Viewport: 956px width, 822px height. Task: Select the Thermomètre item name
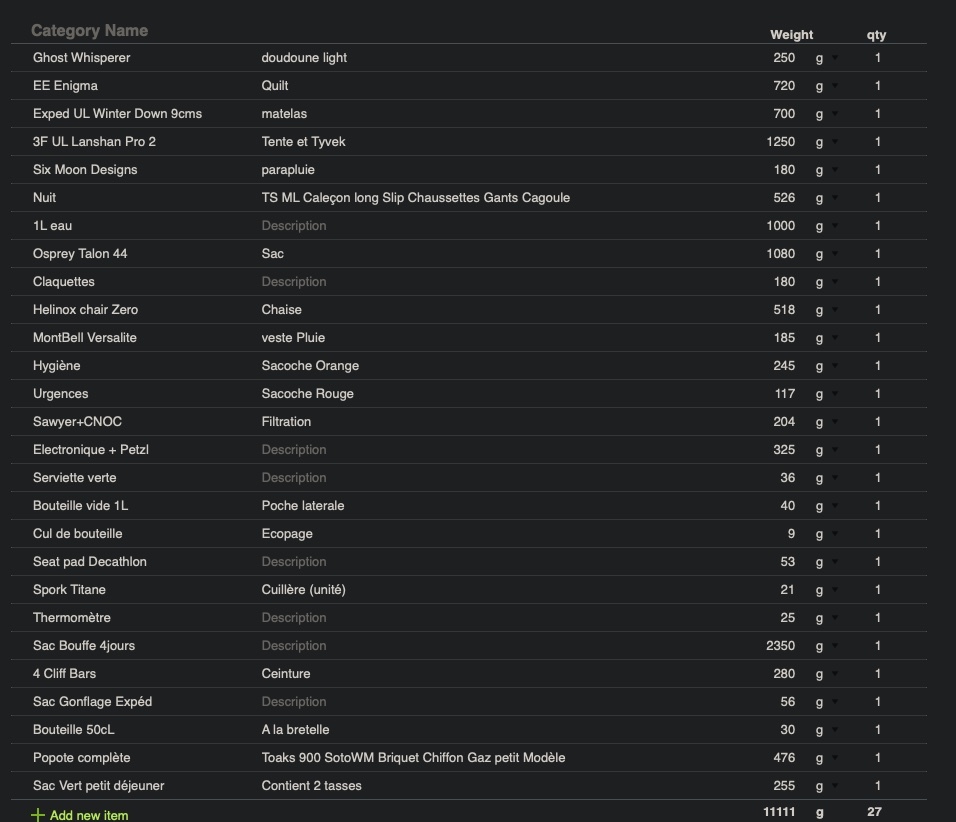[x=72, y=618]
